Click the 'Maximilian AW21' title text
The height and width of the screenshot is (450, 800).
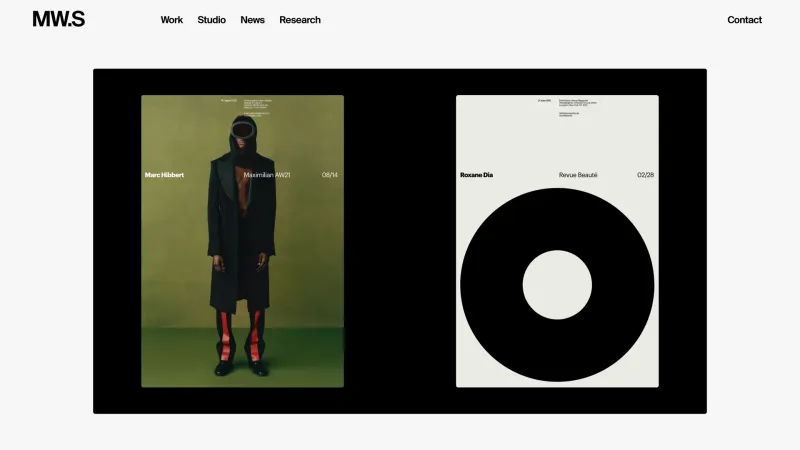267,175
